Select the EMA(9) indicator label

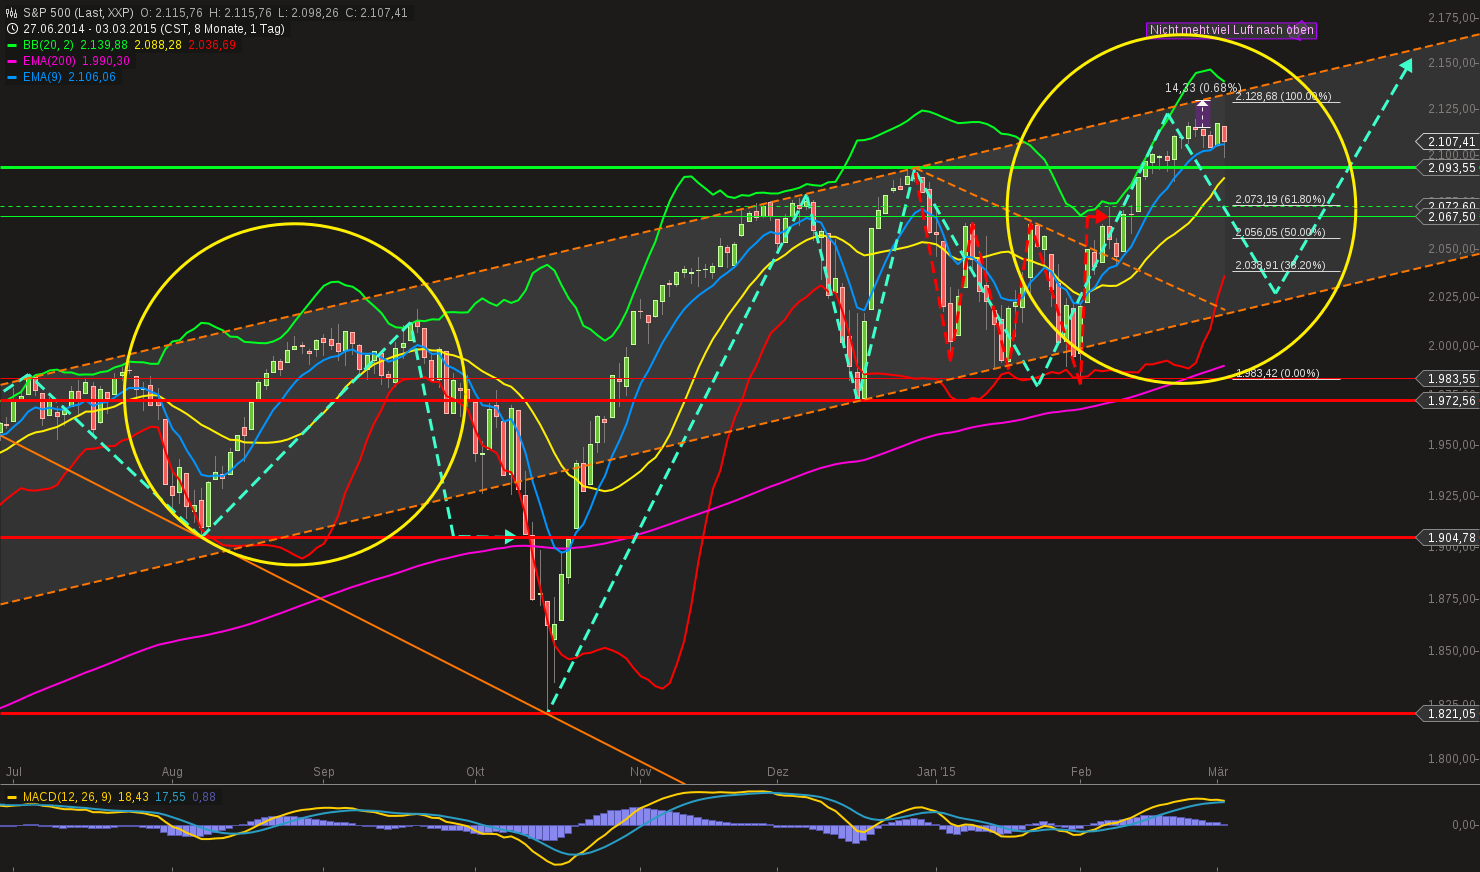[43, 77]
